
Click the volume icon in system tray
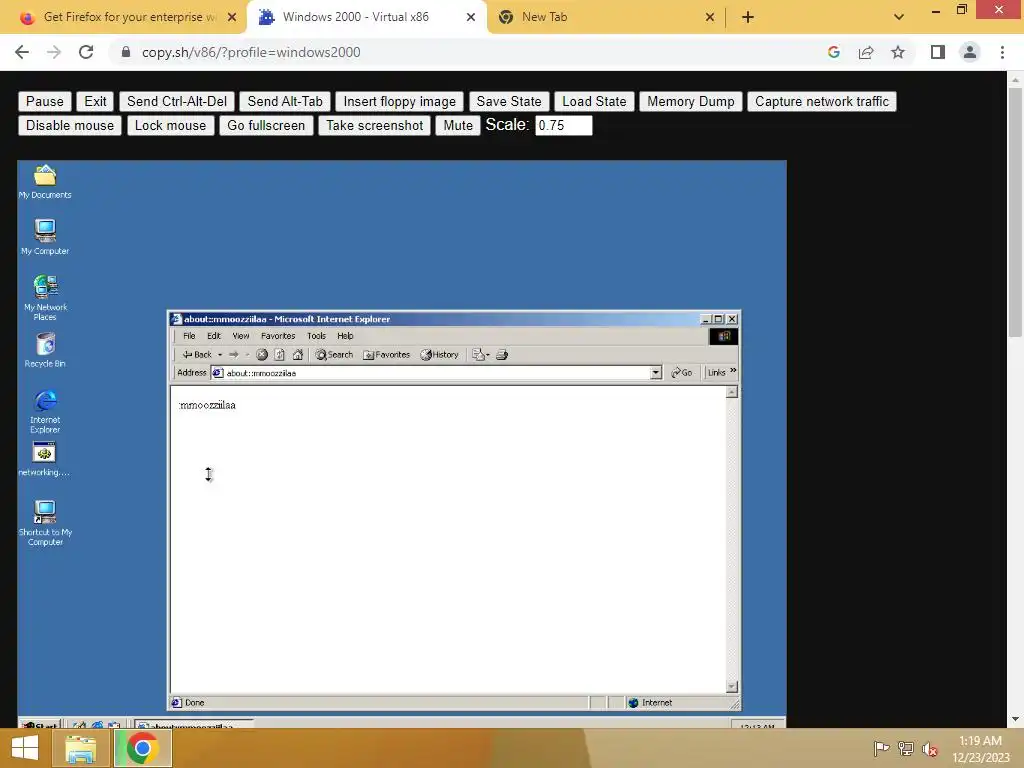pos(930,748)
